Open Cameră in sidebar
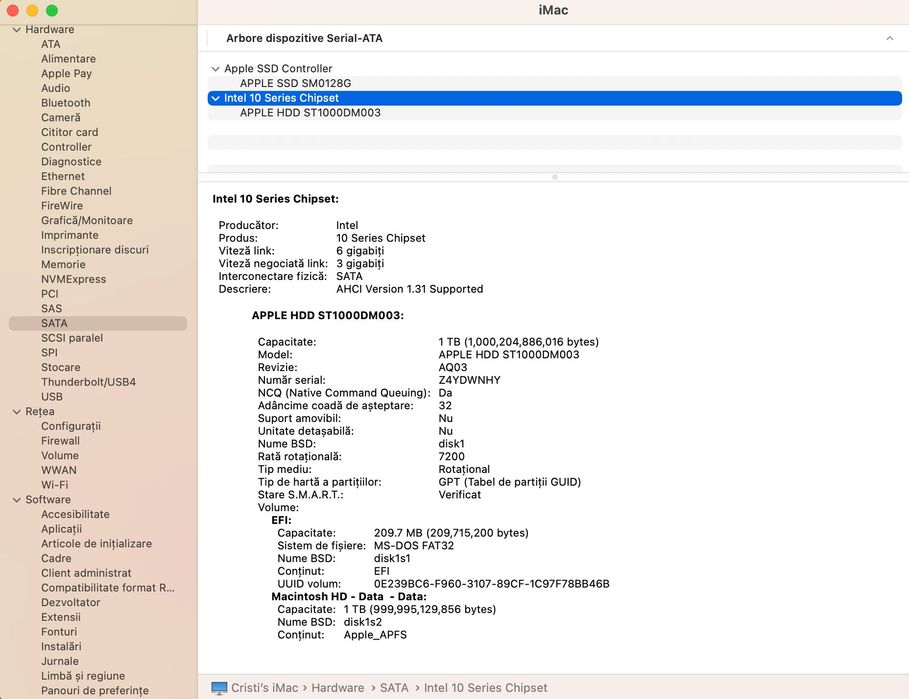 click(60, 118)
